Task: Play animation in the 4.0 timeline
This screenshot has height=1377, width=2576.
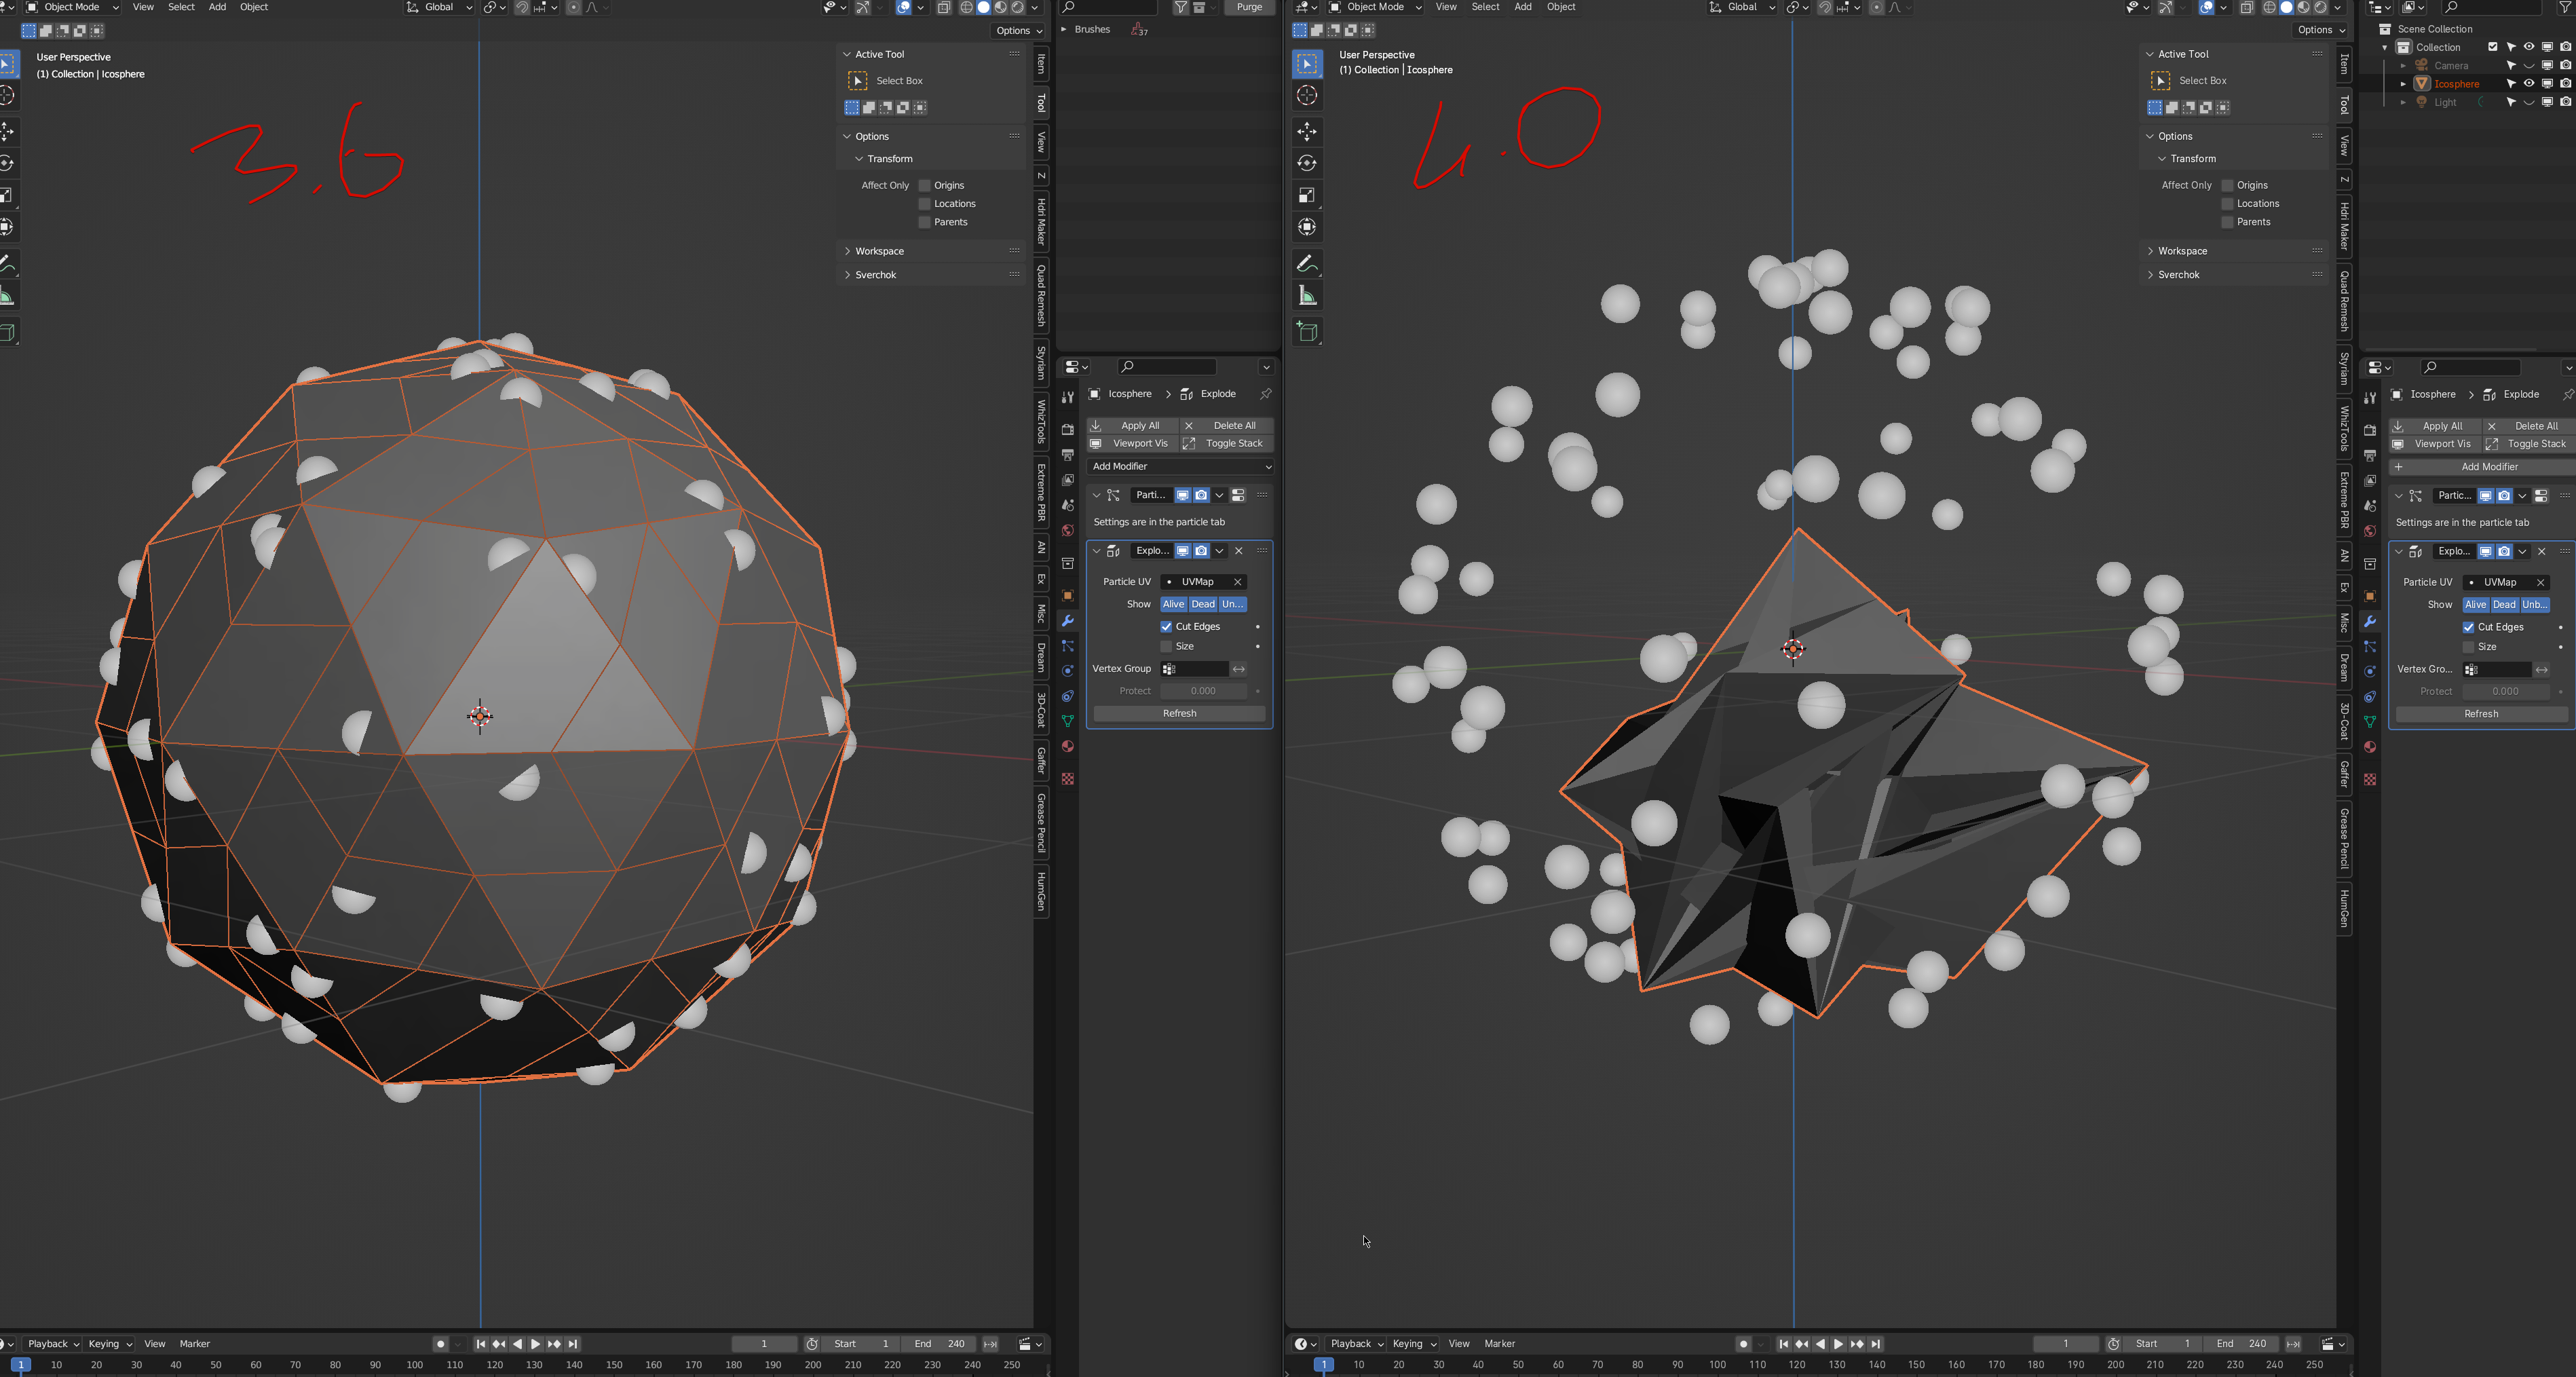Action: (x=1838, y=1344)
